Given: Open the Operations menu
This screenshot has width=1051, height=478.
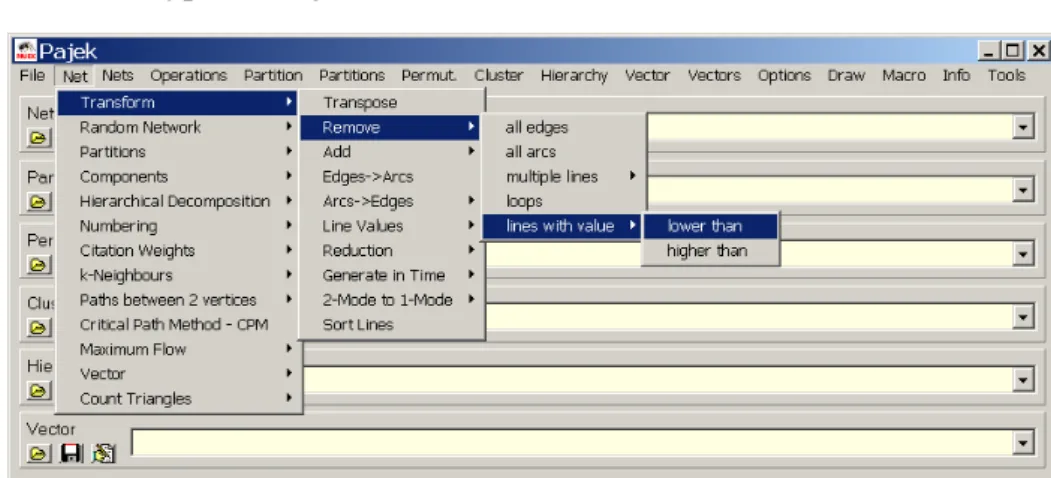Looking at the screenshot, I should 188,76.
